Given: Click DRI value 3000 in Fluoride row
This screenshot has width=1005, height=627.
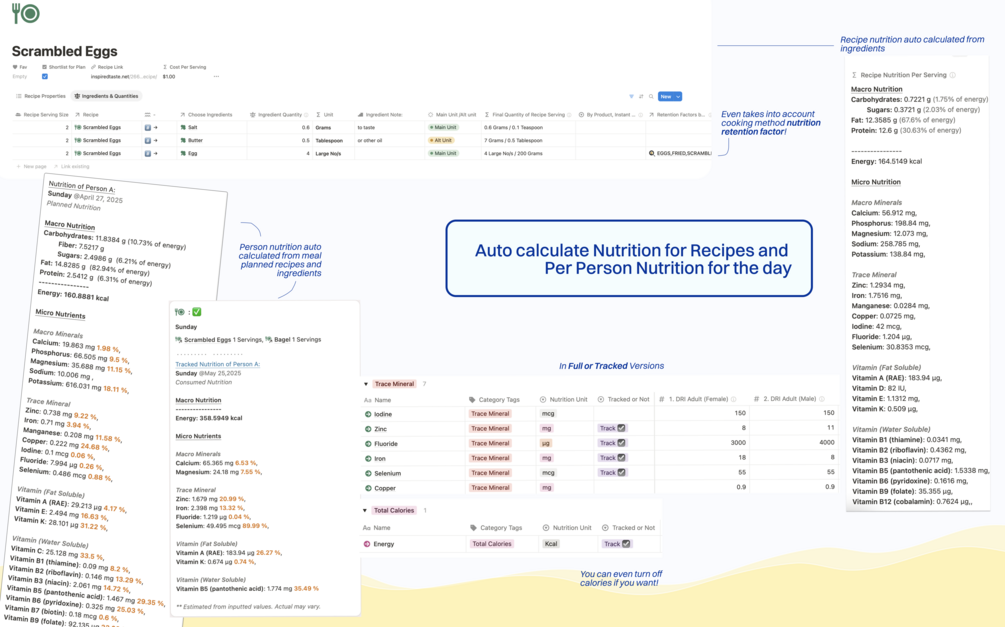Looking at the screenshot, I should [x=738, y=442].
